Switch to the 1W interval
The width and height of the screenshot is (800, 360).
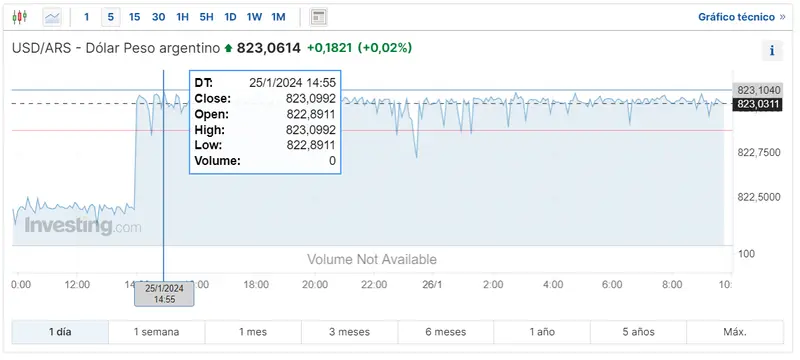(254, 17)
